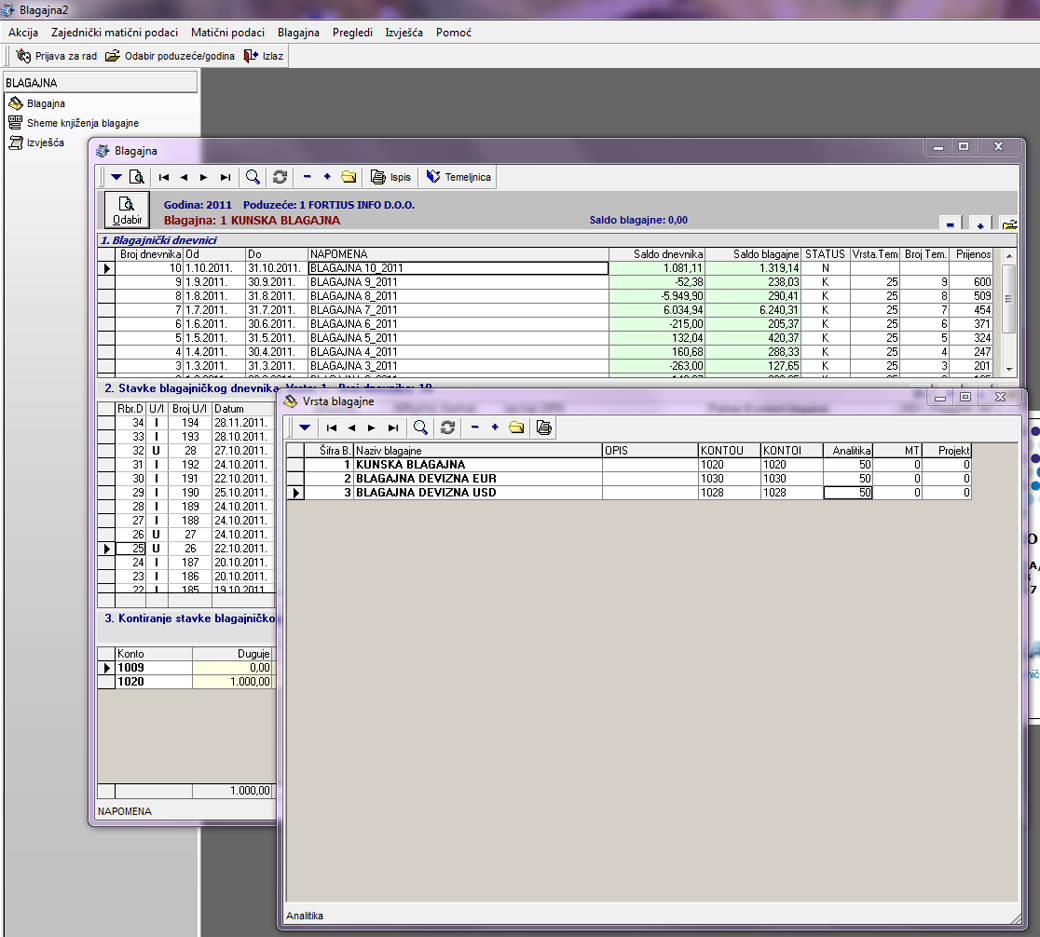Add record with plus icon in Blagajna toolbar
The width and height of the screenshot is (1040, 937).
tap(327, 177)
